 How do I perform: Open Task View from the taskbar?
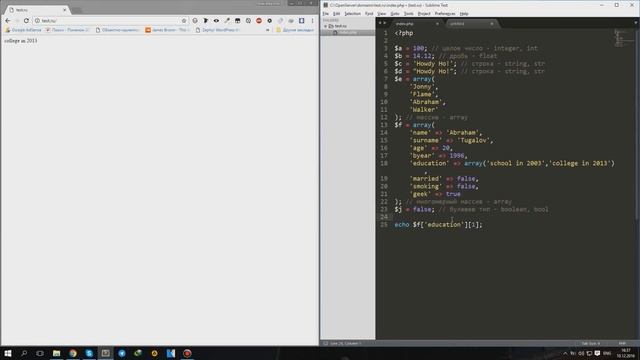pos(40,353)
